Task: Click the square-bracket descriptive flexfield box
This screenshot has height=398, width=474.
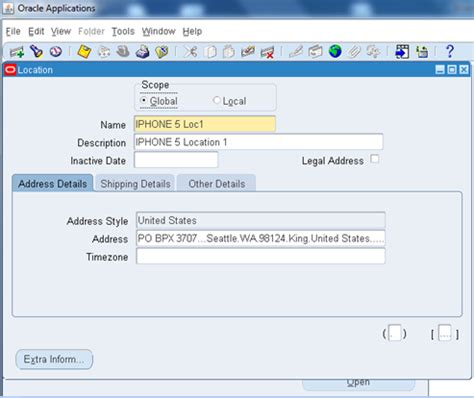Action: [445, 333]
